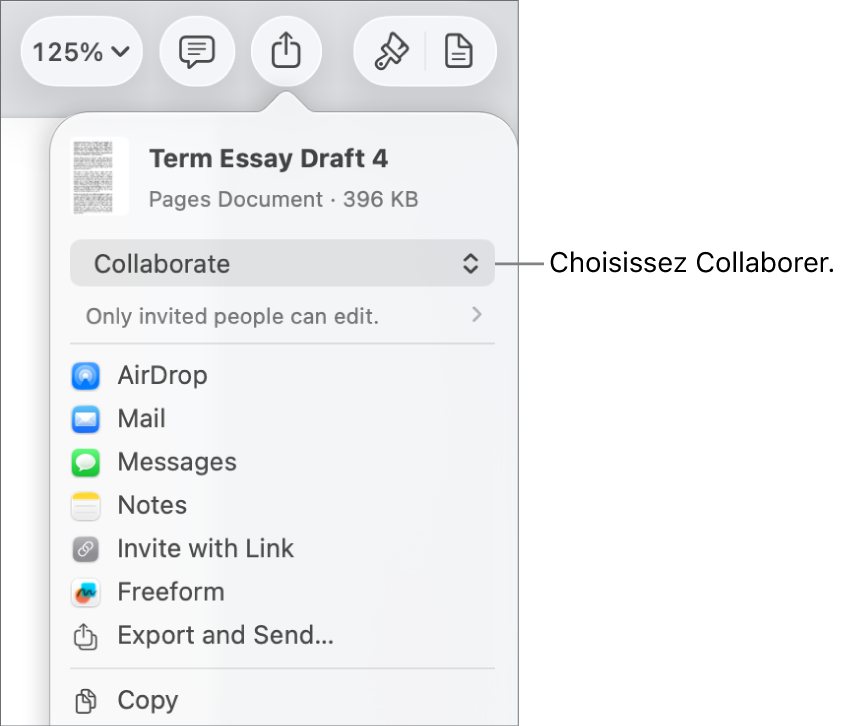Open the 125% zoom dropdown
This screenshot has width=846, height=726.
(81, 51)
